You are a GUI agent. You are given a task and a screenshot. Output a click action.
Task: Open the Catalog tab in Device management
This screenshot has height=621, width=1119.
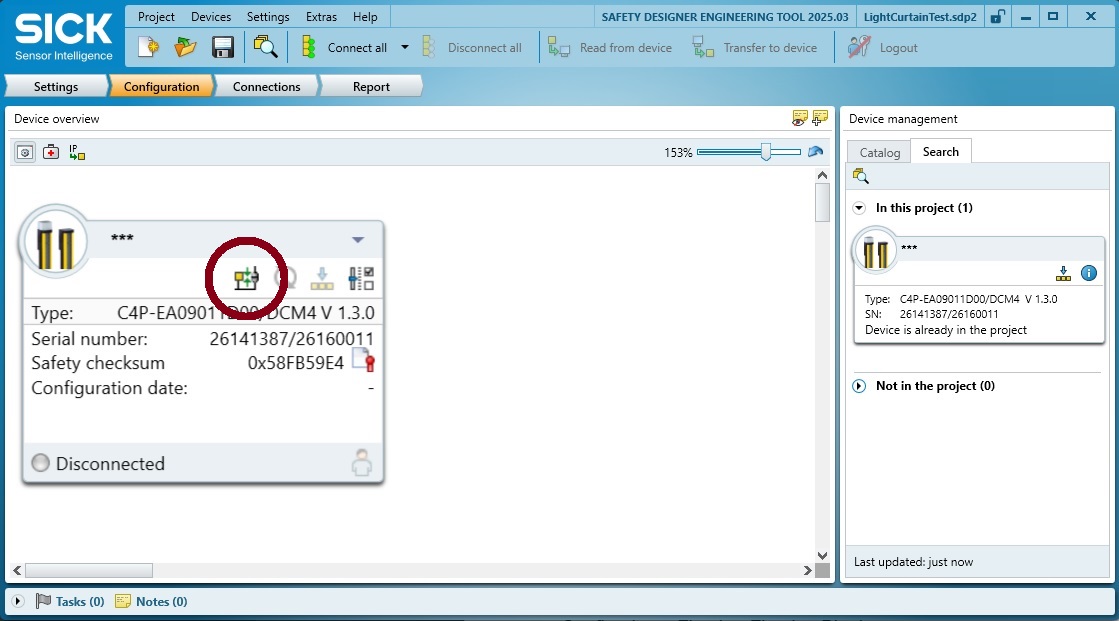pyautogui.click(x=879, y=152)
